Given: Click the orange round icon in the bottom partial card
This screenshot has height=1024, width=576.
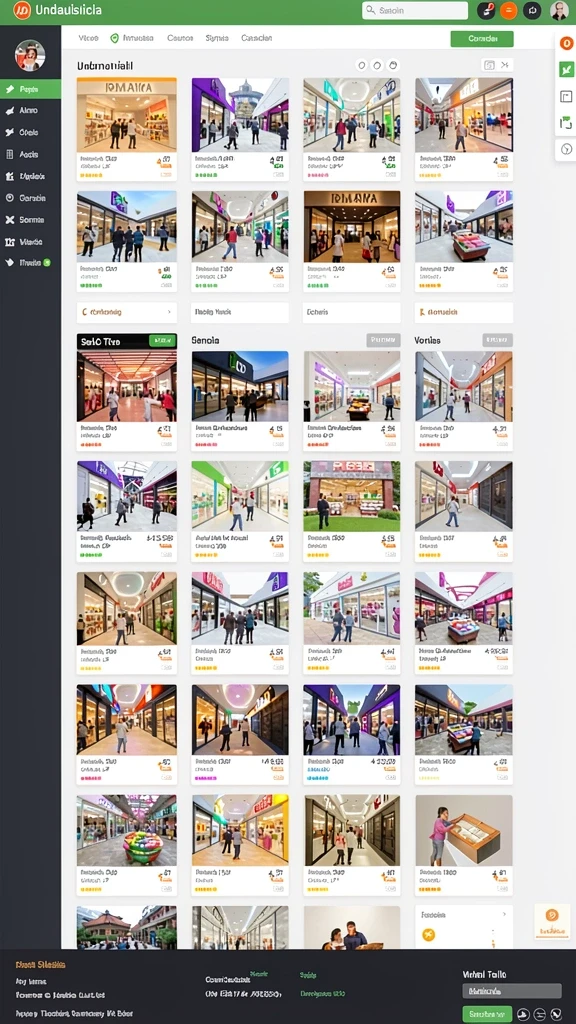Looking at the screenshot, I should [428, 935].
